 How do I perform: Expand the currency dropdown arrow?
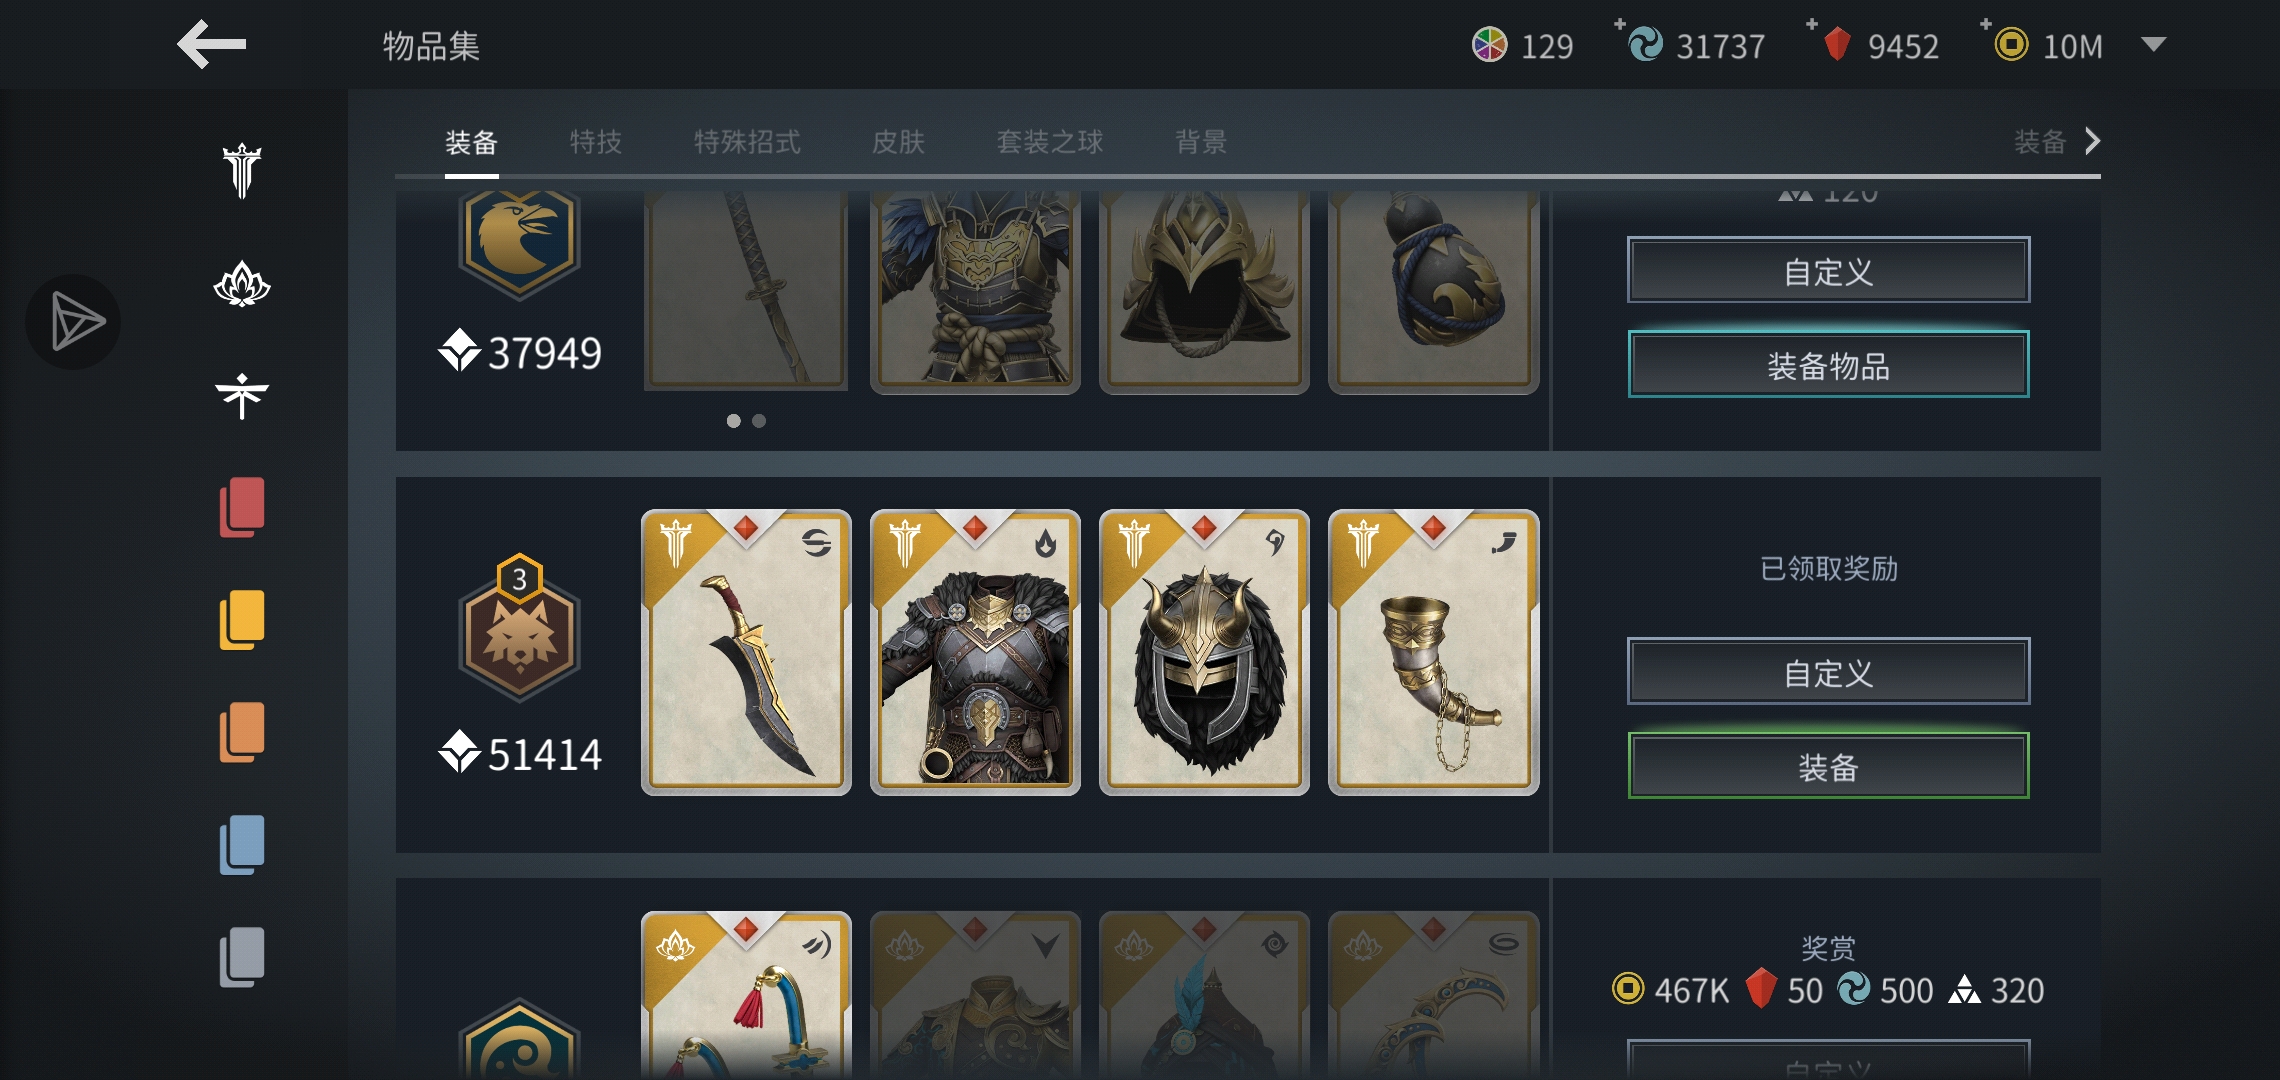[2153, 44]
